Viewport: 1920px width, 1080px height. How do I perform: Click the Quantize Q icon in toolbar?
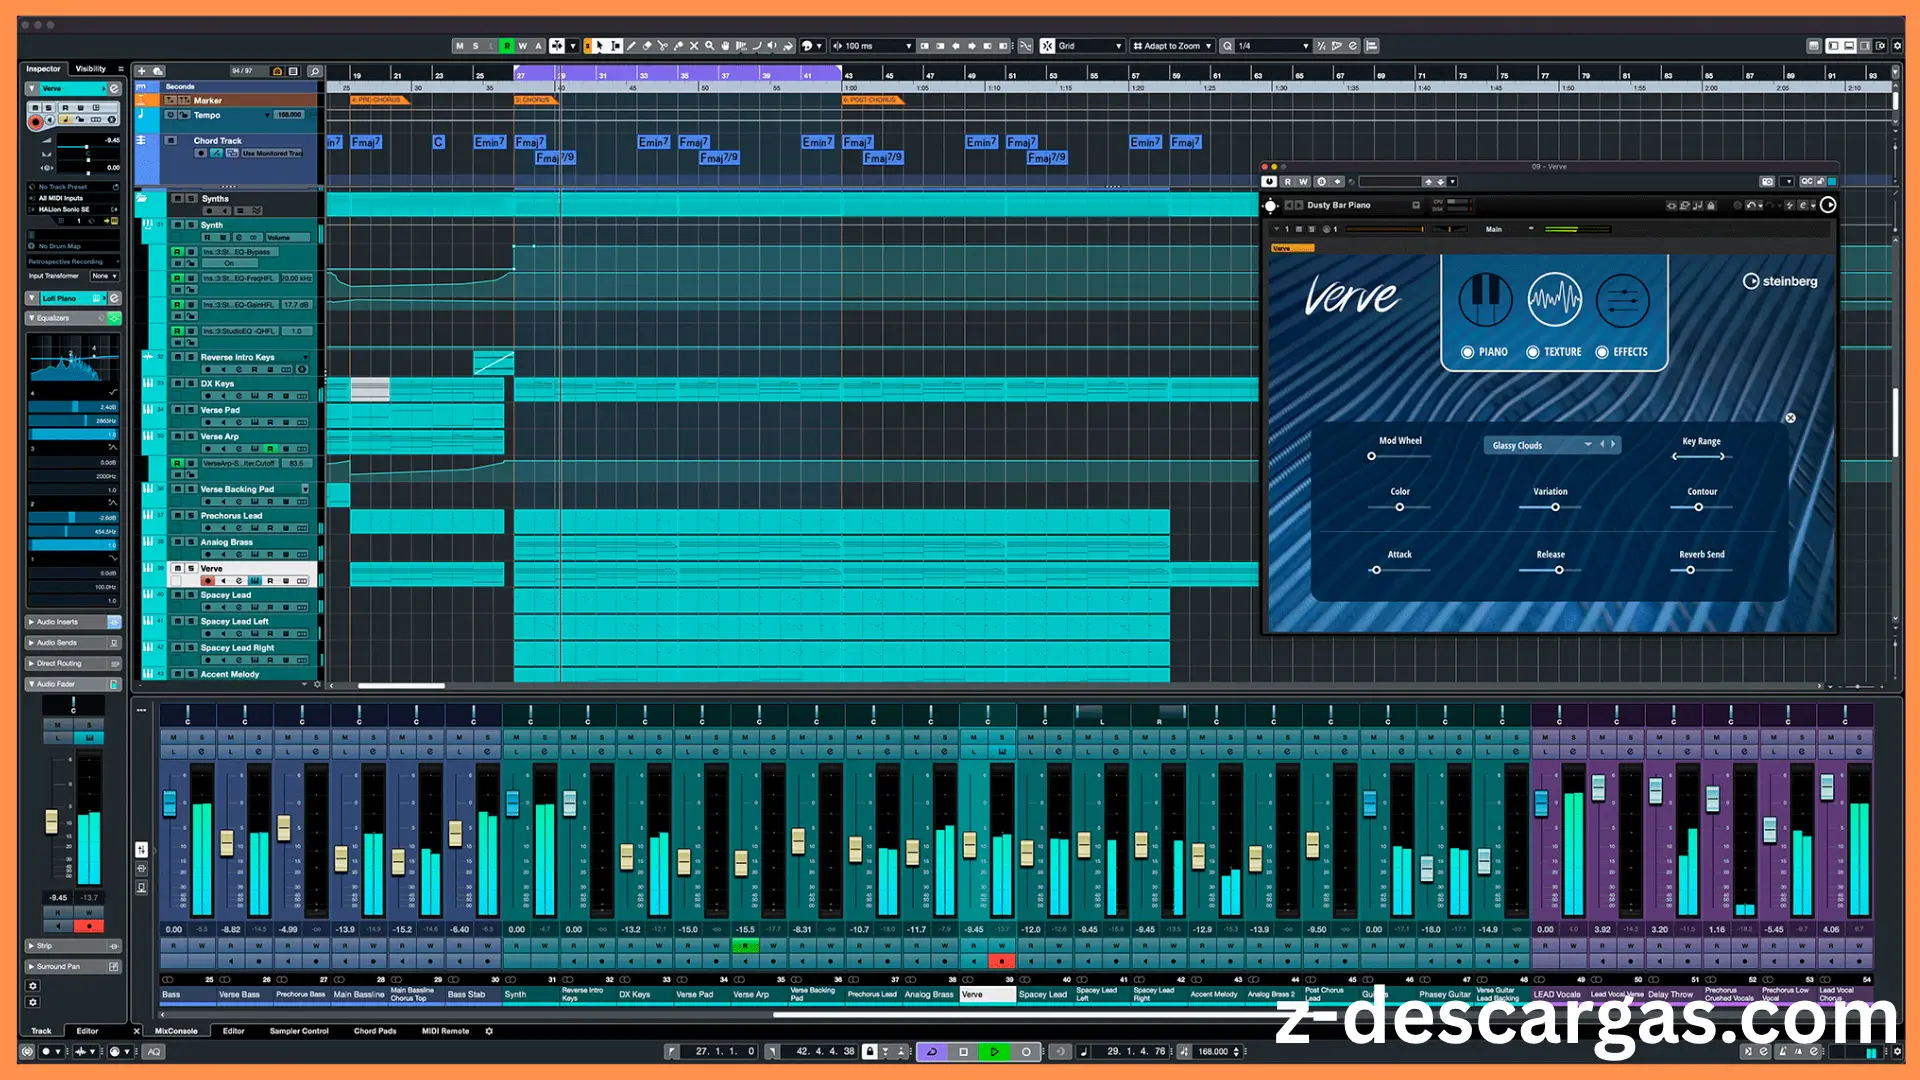[1228, 46]
